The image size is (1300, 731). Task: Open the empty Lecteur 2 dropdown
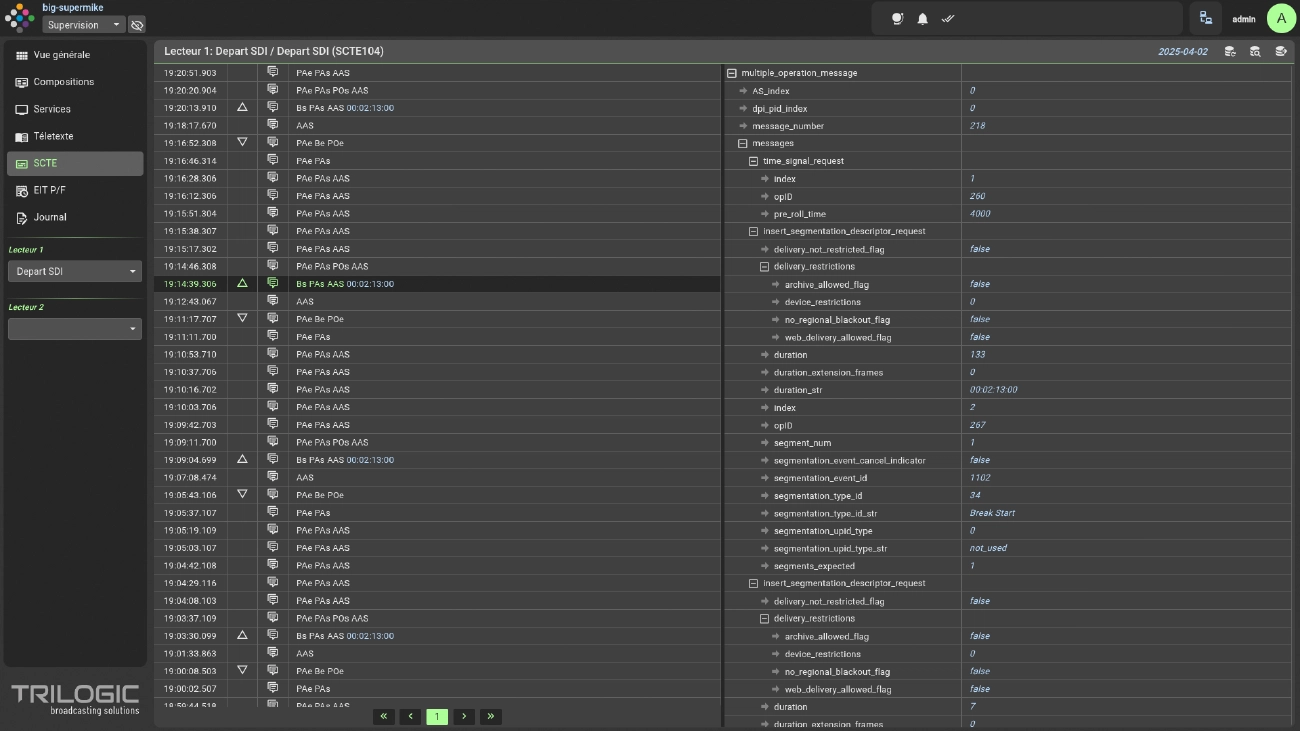tap(75, 329)
